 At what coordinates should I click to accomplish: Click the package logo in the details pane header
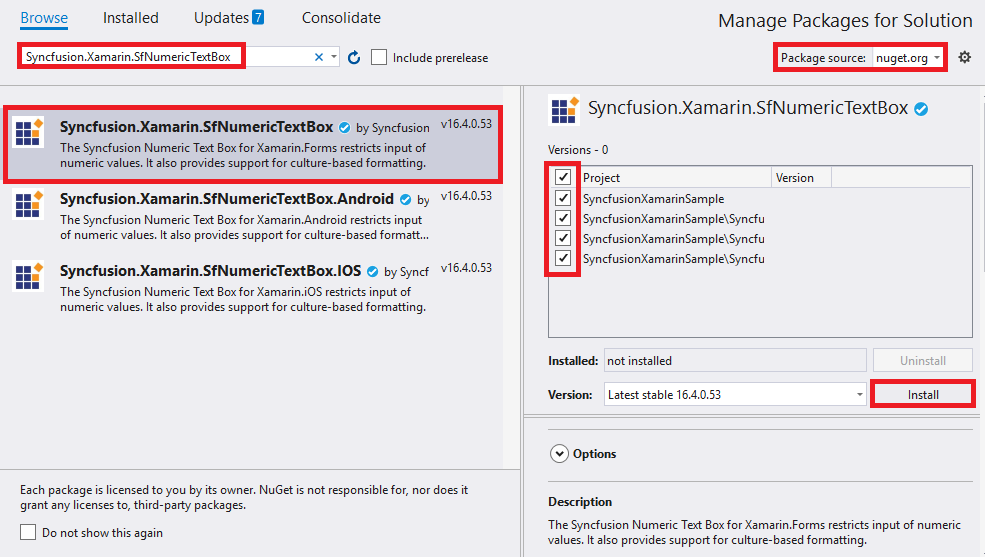[564, 109]
